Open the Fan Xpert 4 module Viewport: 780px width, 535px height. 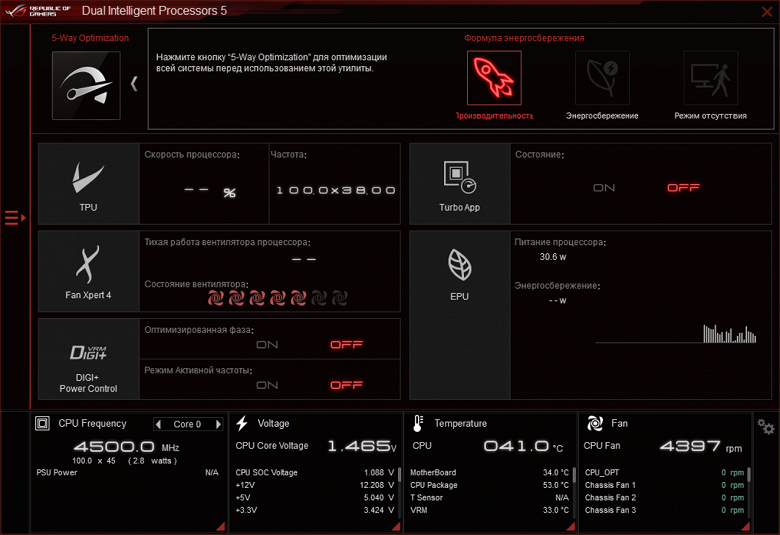(89, 271)
